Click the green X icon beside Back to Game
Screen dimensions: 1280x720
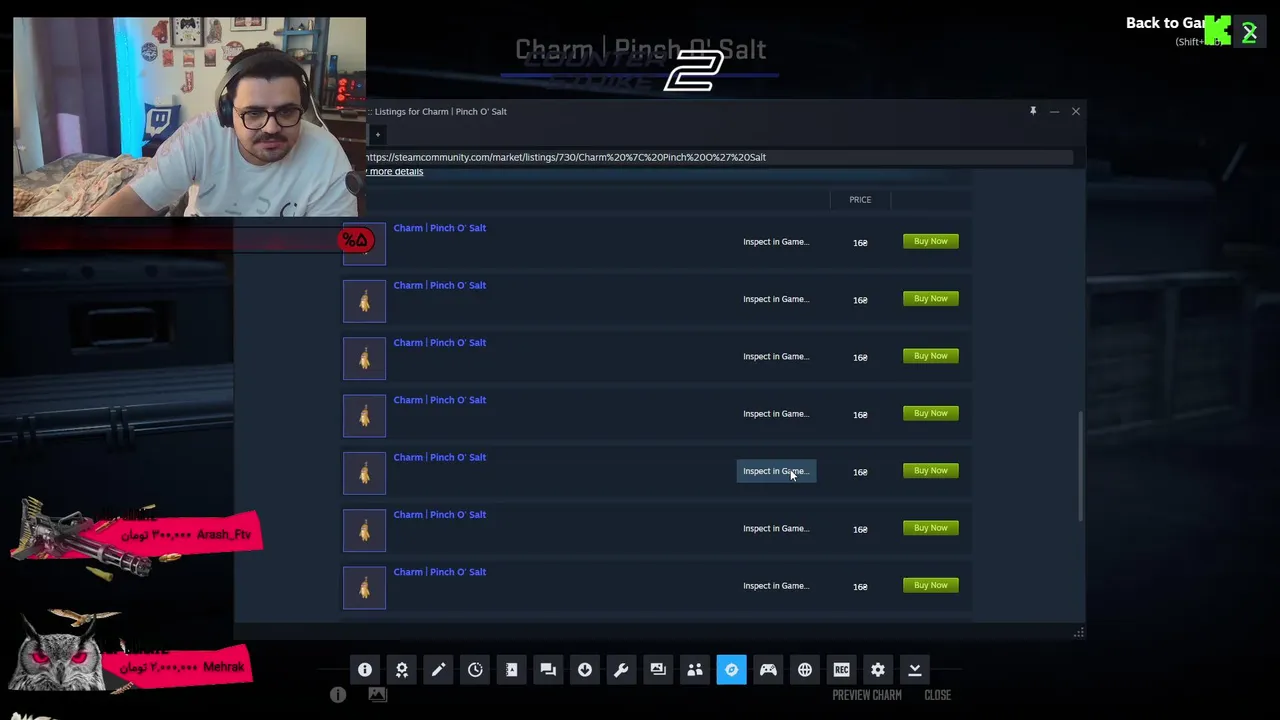(x=1249, y=33)
